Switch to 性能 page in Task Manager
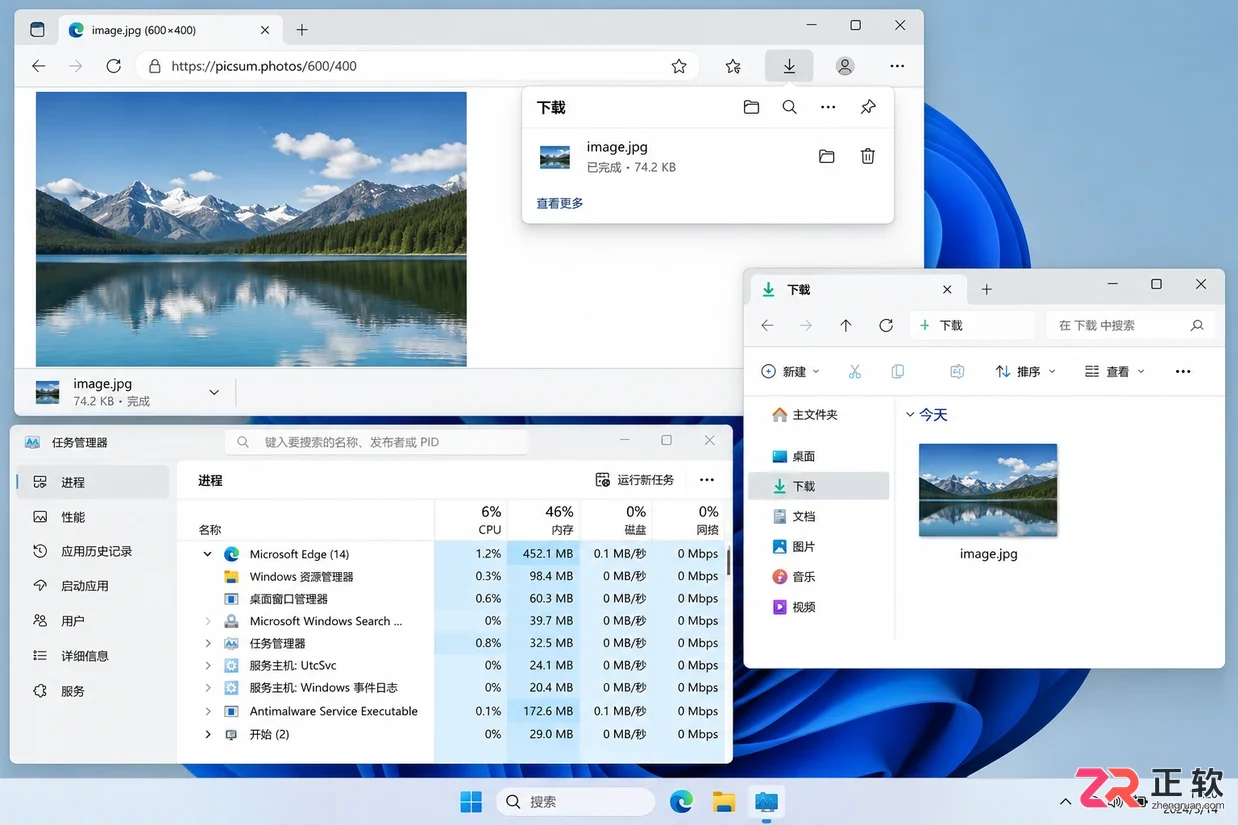The width and height of the screenshot is (1238, 825). point(93,517)
